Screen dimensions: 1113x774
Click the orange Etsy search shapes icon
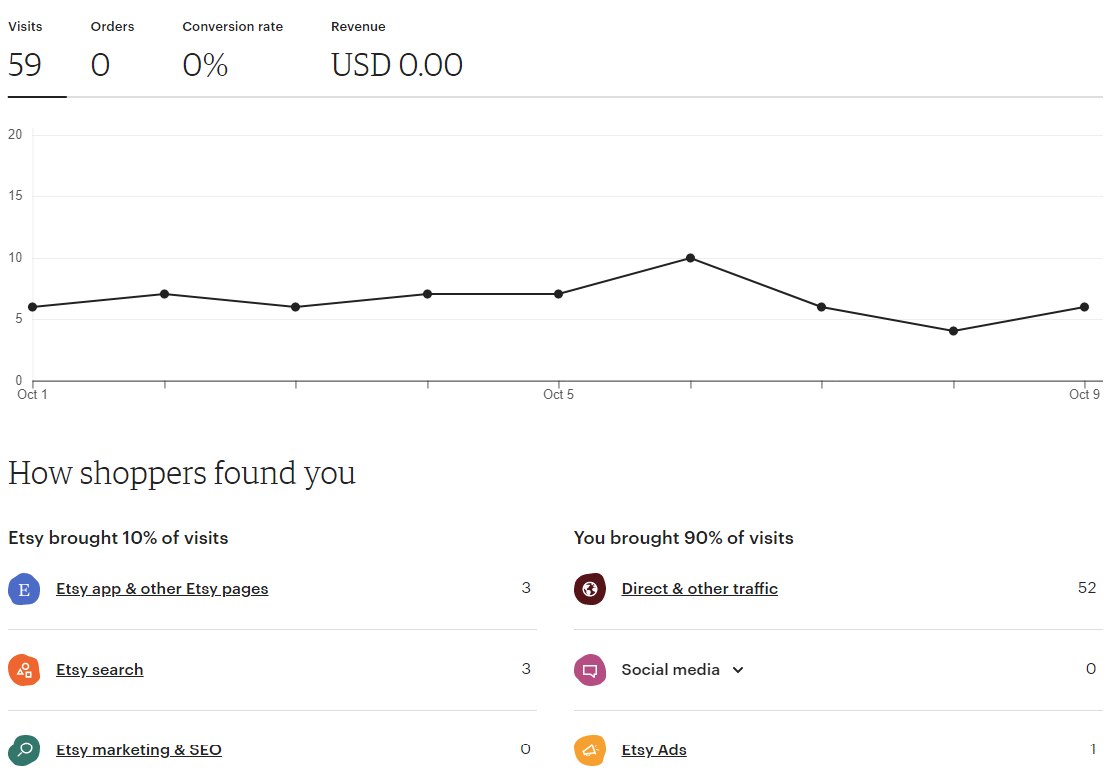point(24,670)
